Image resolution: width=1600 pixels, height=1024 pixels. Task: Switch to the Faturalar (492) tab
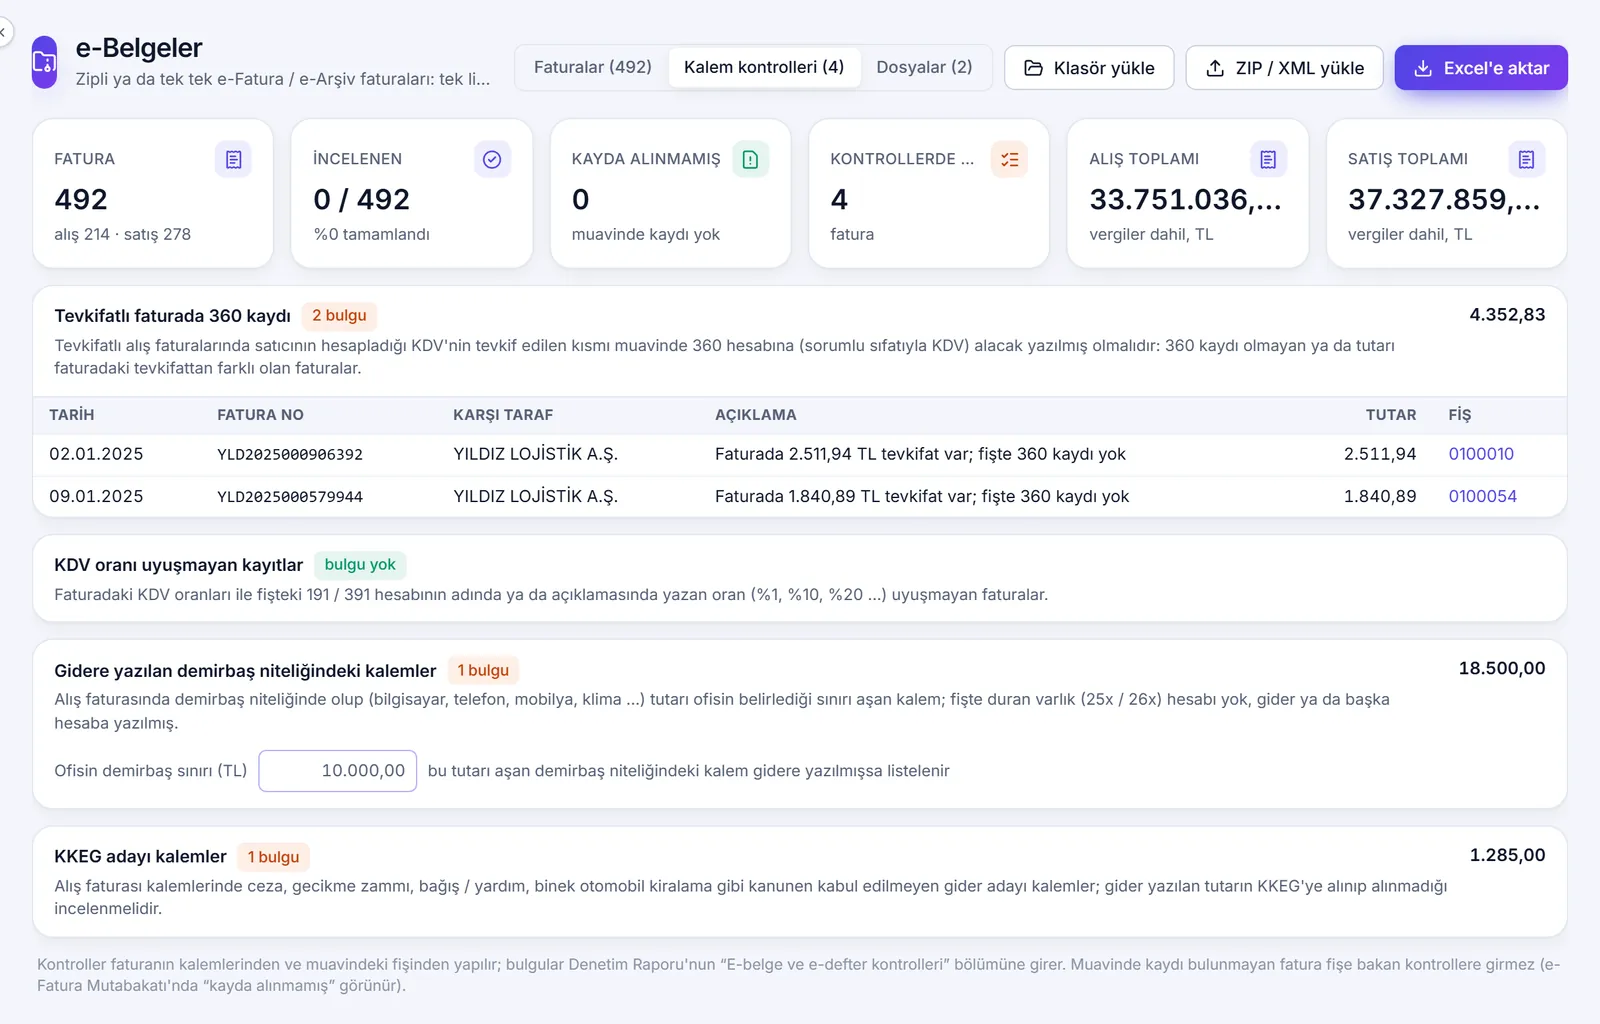coord(592,67)
